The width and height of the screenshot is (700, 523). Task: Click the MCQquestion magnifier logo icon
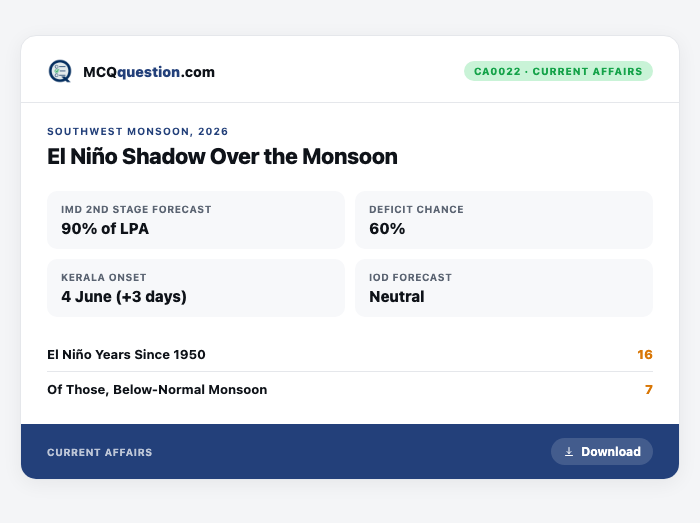tap(60, 71)
